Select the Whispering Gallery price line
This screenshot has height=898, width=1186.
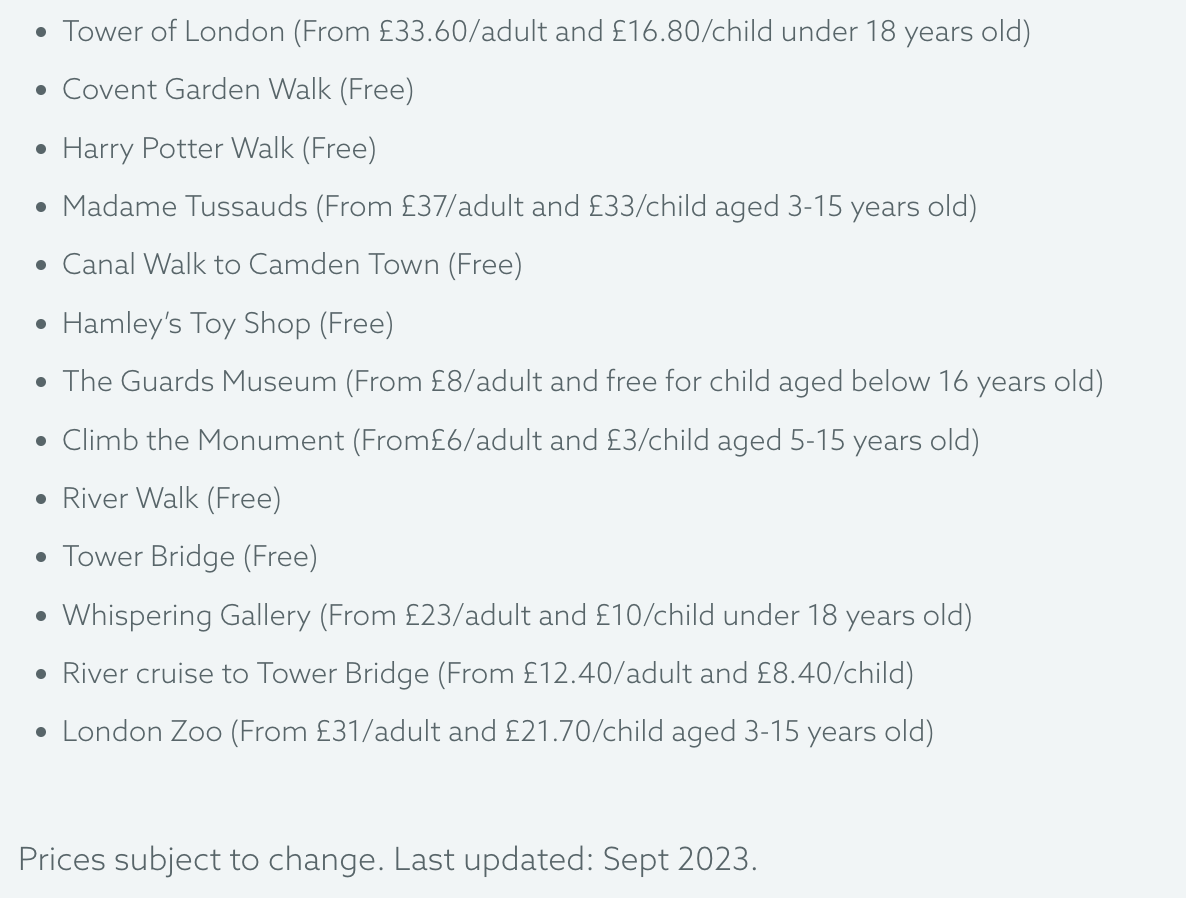point(517,616)
